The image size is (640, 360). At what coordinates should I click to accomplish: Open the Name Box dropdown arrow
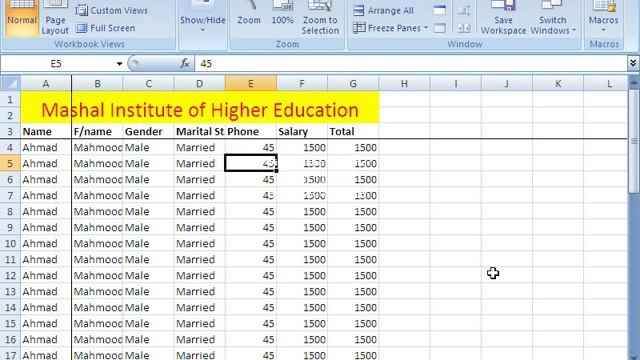119,64
